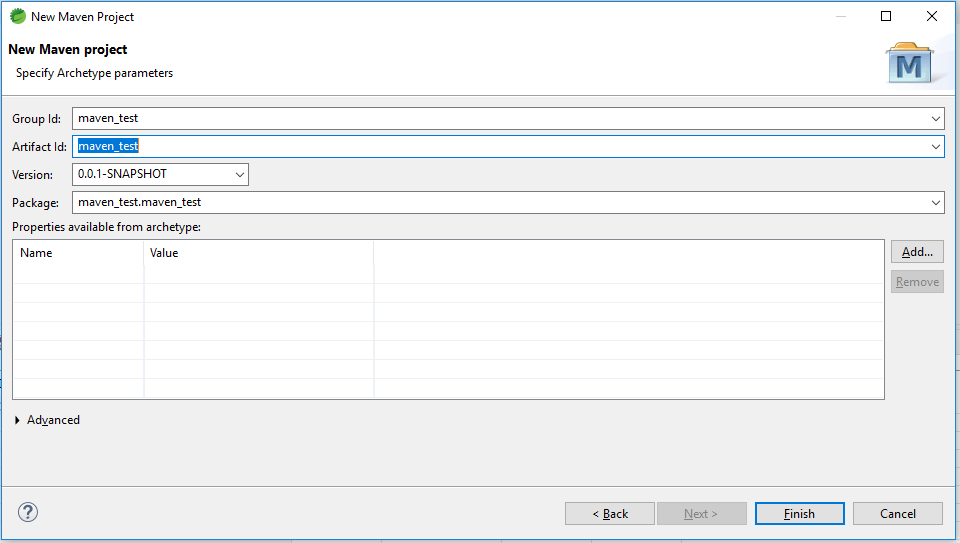This screenshot has width=960, height=543.
Task: Click the 'Properties available from archetype:' label
Action: pyautogui.click(x=107, y=227)
